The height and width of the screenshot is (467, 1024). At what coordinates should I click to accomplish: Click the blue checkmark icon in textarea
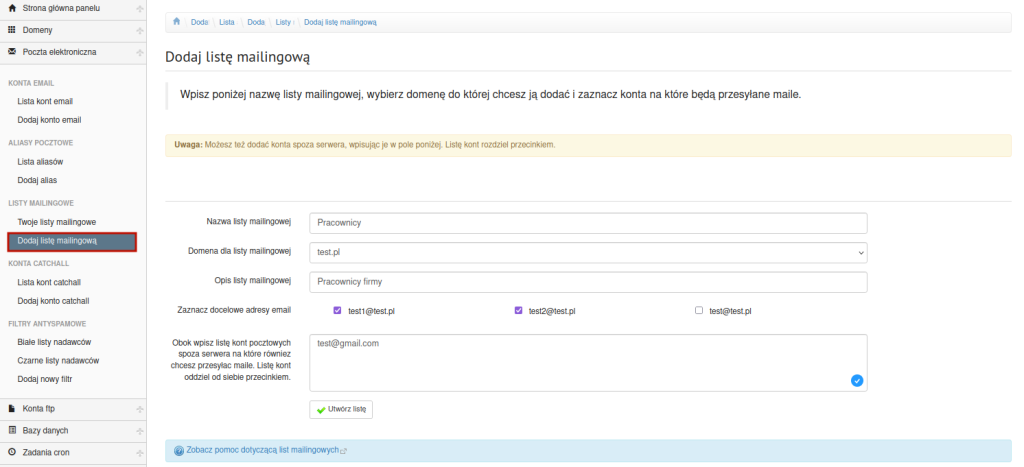(857, 380)
